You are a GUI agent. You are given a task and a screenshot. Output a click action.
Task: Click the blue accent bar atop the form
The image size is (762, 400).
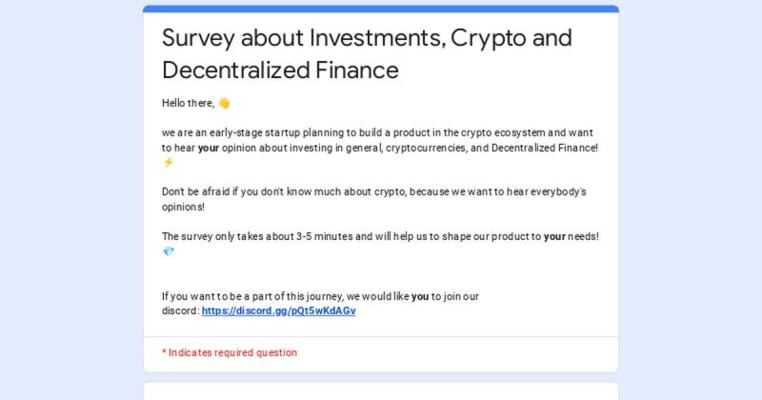(x=380, y=9)
